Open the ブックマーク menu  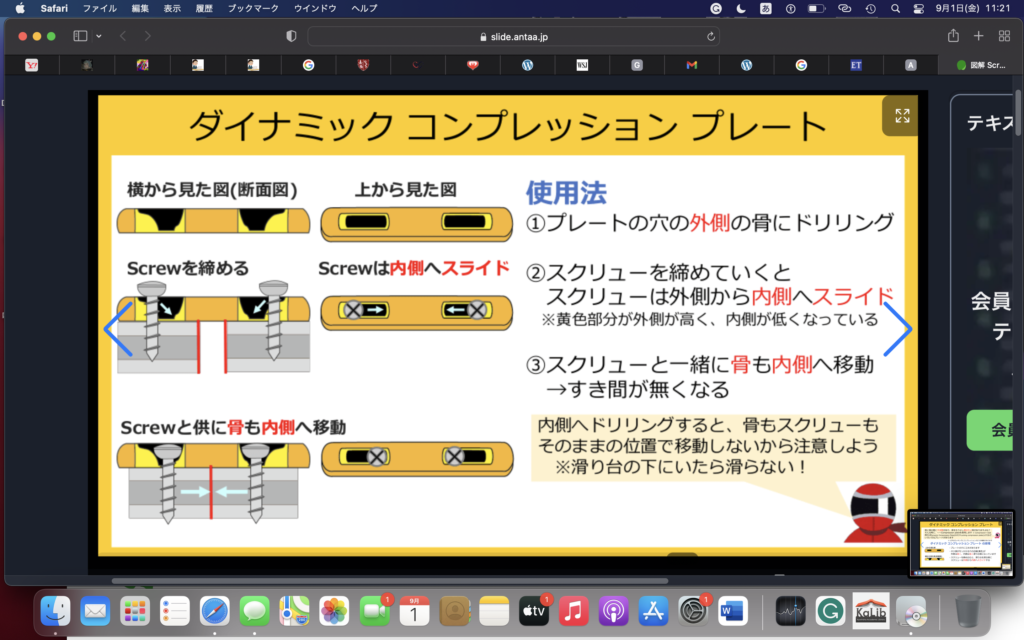click(251, 8)
